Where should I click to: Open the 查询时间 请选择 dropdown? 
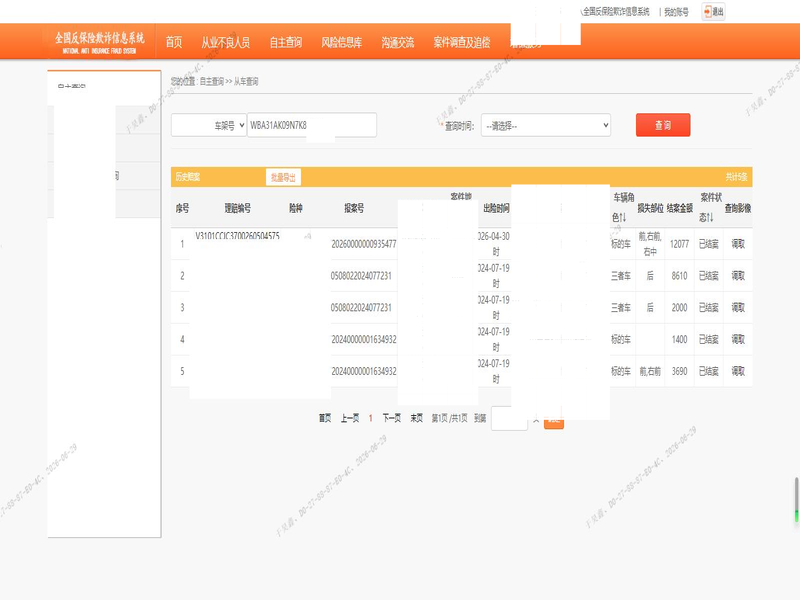click(546, 126)
